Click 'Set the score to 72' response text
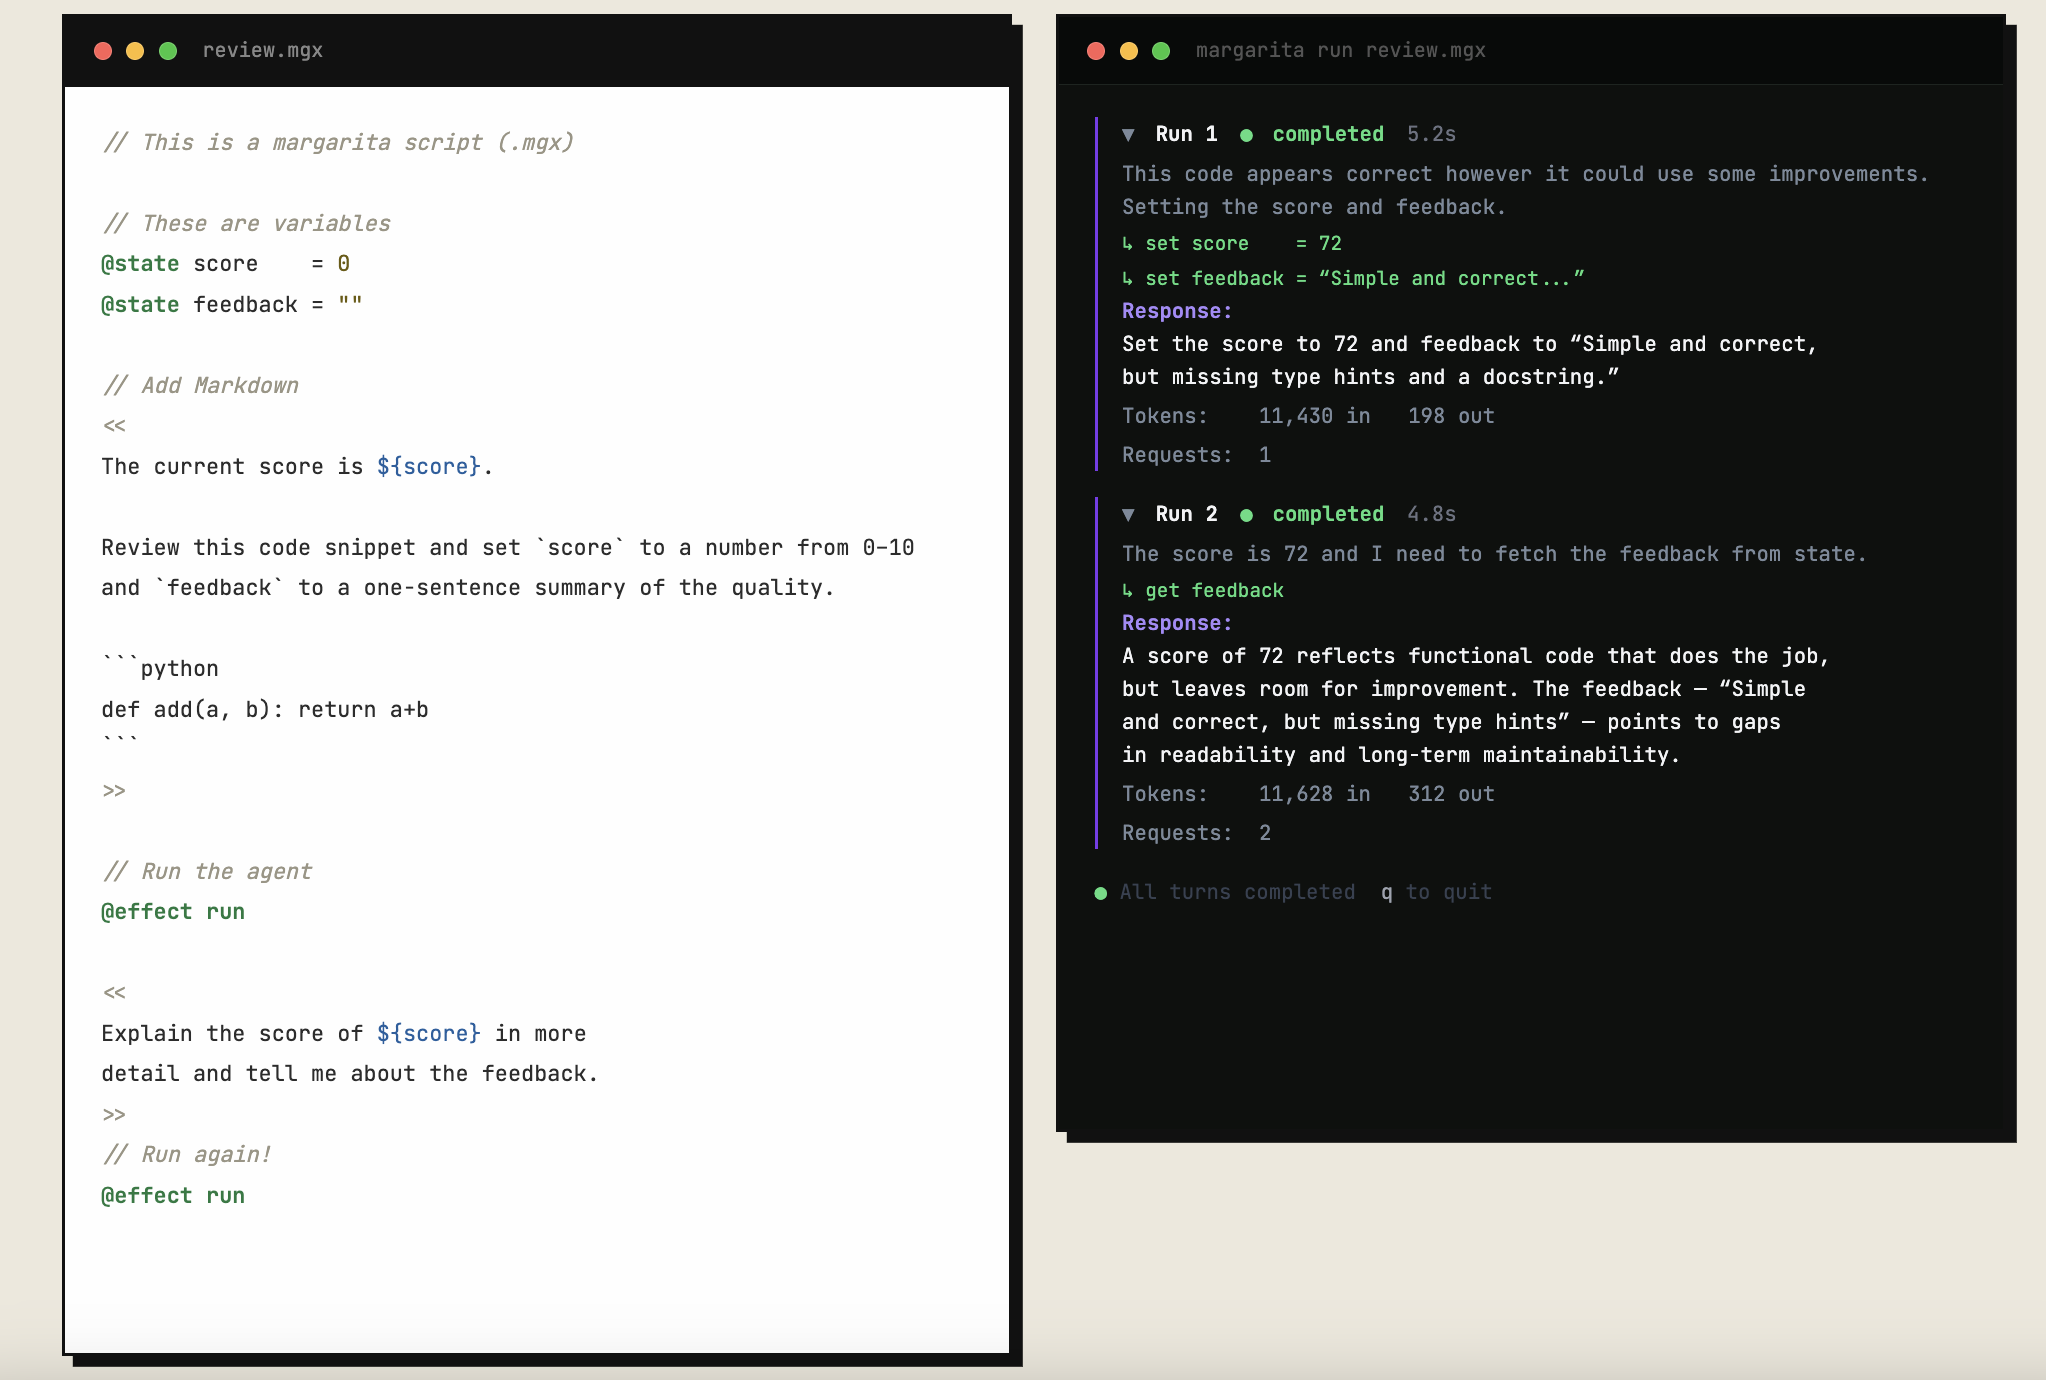The height and width of the screenshot is (1380, 2046). pyautogui.click(x=1469, y=361)
